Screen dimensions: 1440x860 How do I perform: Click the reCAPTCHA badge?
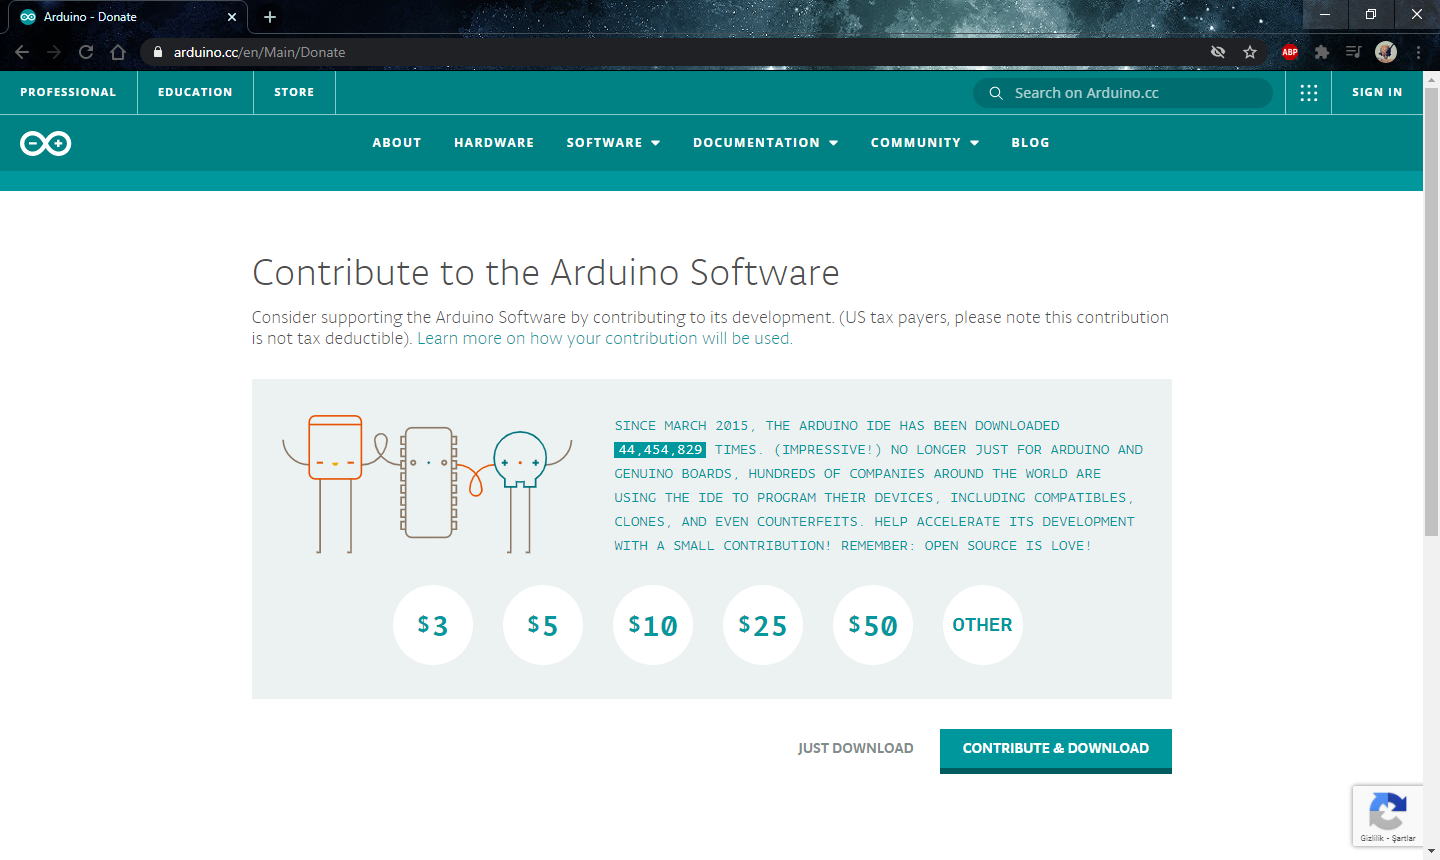1388,816
